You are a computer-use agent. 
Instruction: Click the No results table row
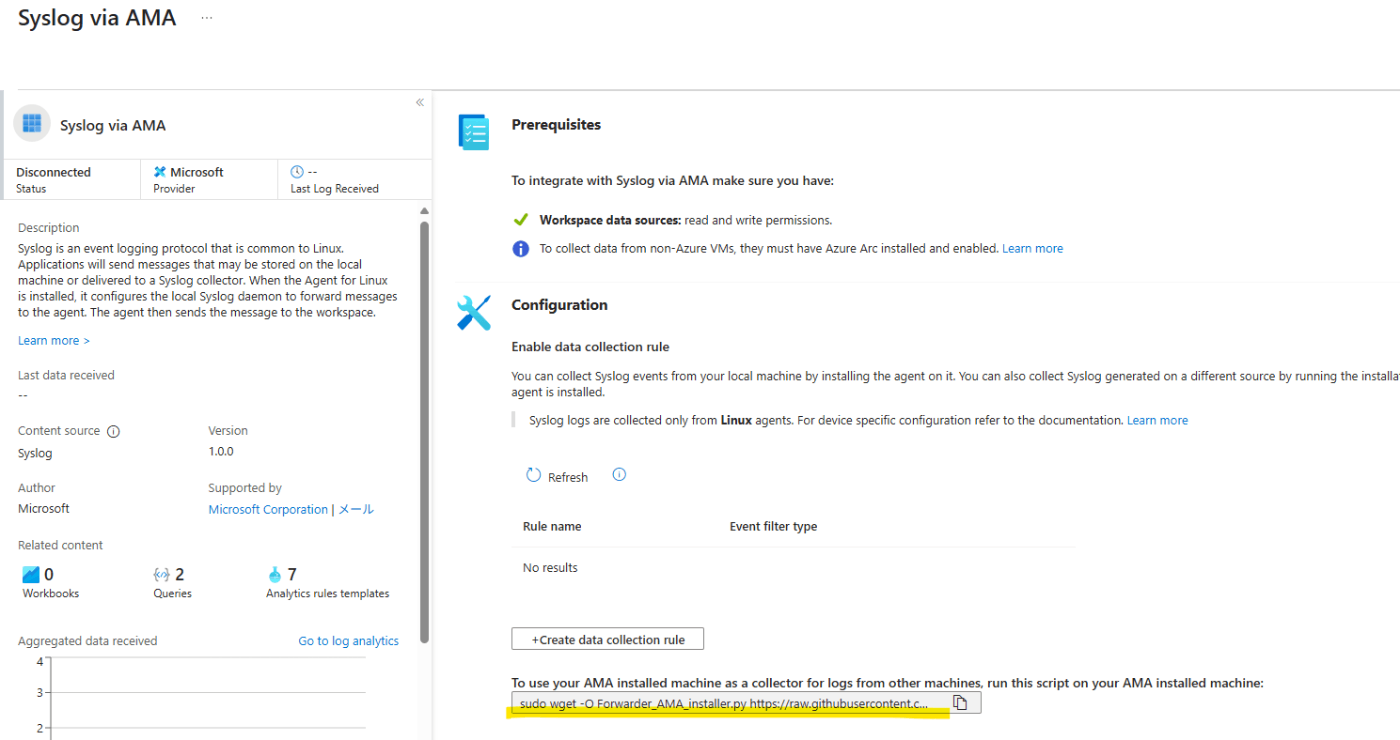click(793, 568)
